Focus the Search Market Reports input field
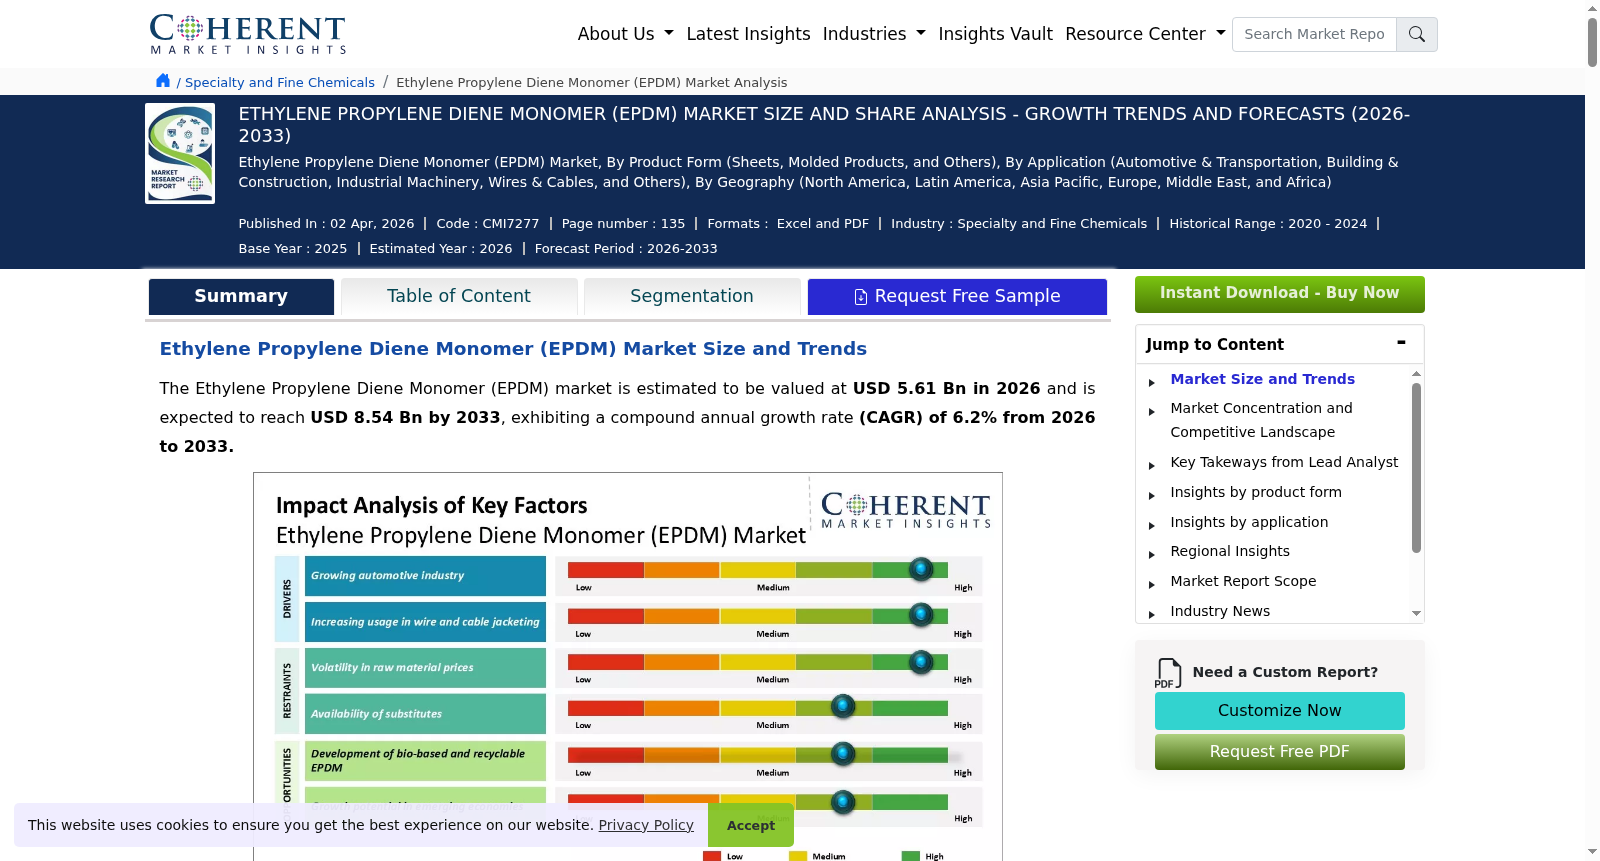Image resolution: width=1600 pixels, height=861 pixels. 1314,34
